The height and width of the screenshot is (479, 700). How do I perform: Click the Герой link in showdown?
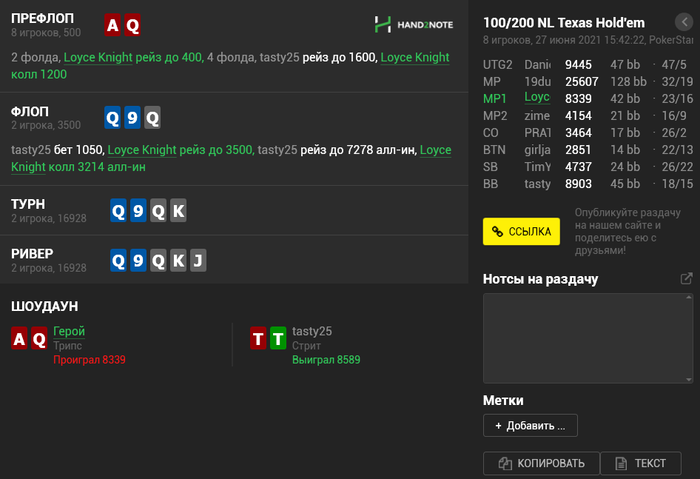click(69, 331)
